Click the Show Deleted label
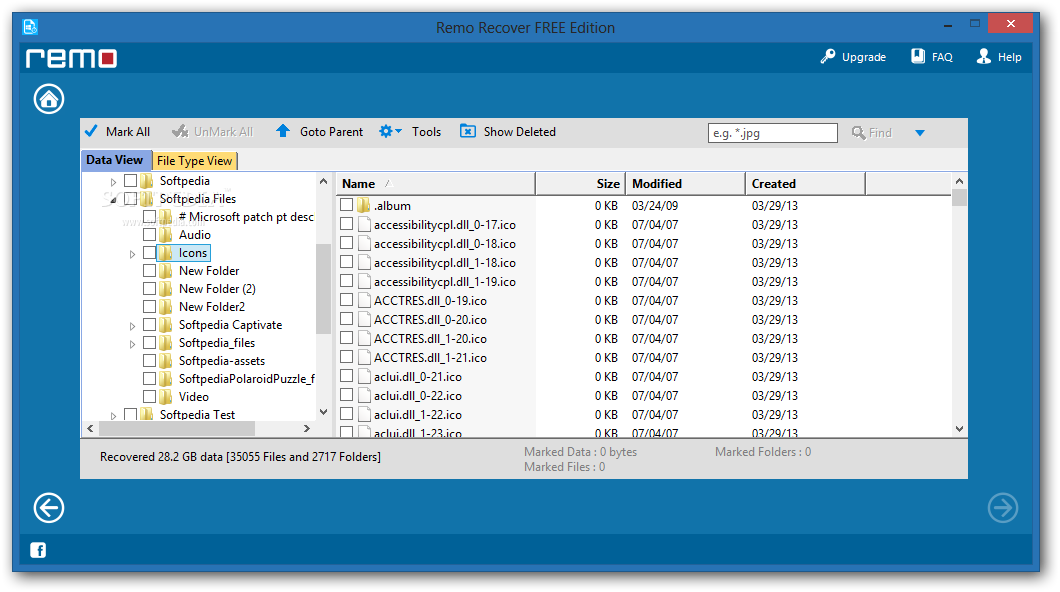This screenshot has height=592, width=1060. click(x=519, y=132)
